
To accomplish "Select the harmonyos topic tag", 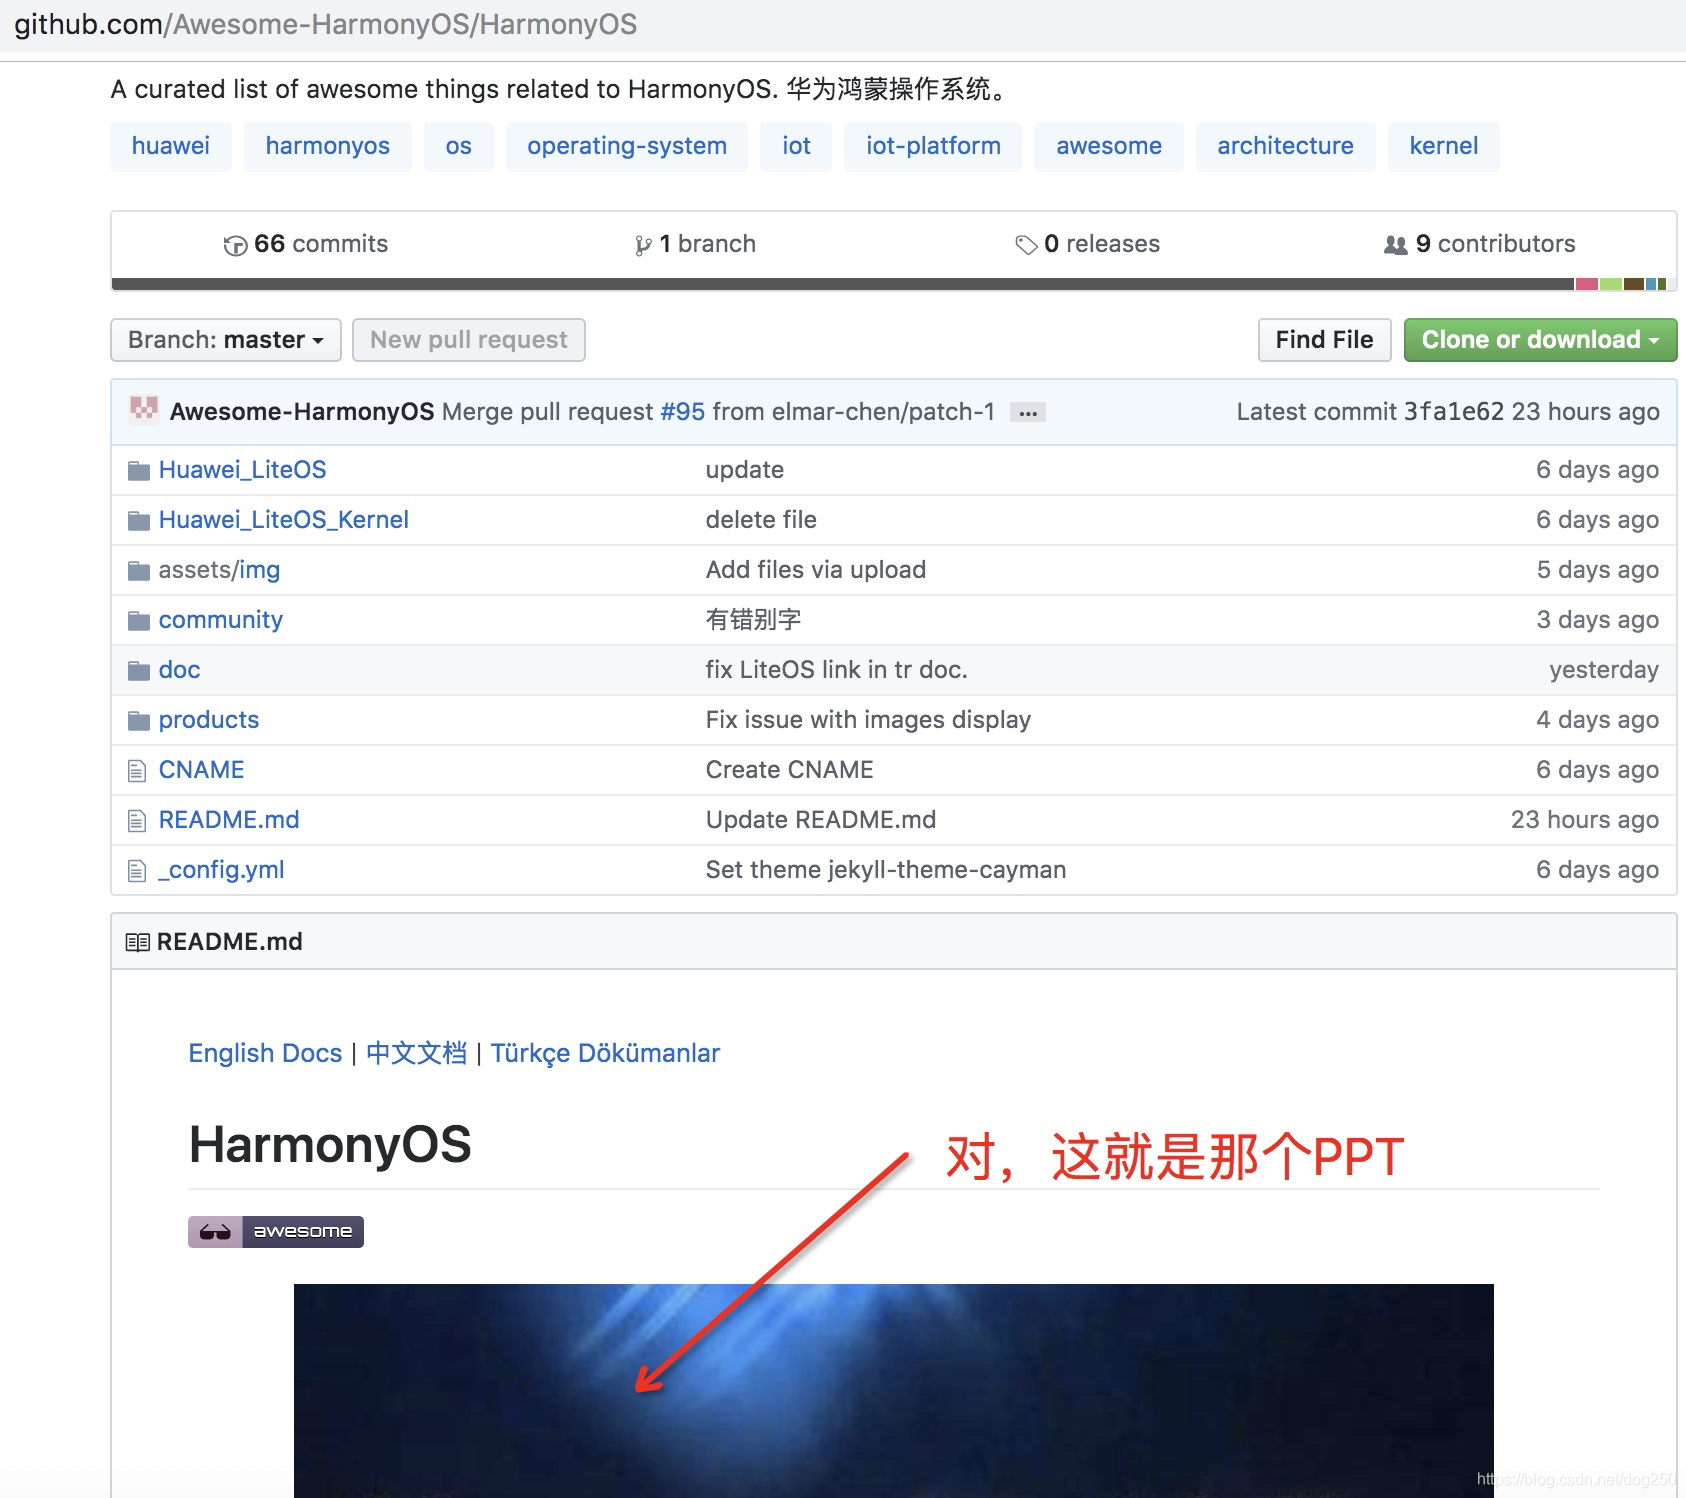I will [x=328, y=146].
